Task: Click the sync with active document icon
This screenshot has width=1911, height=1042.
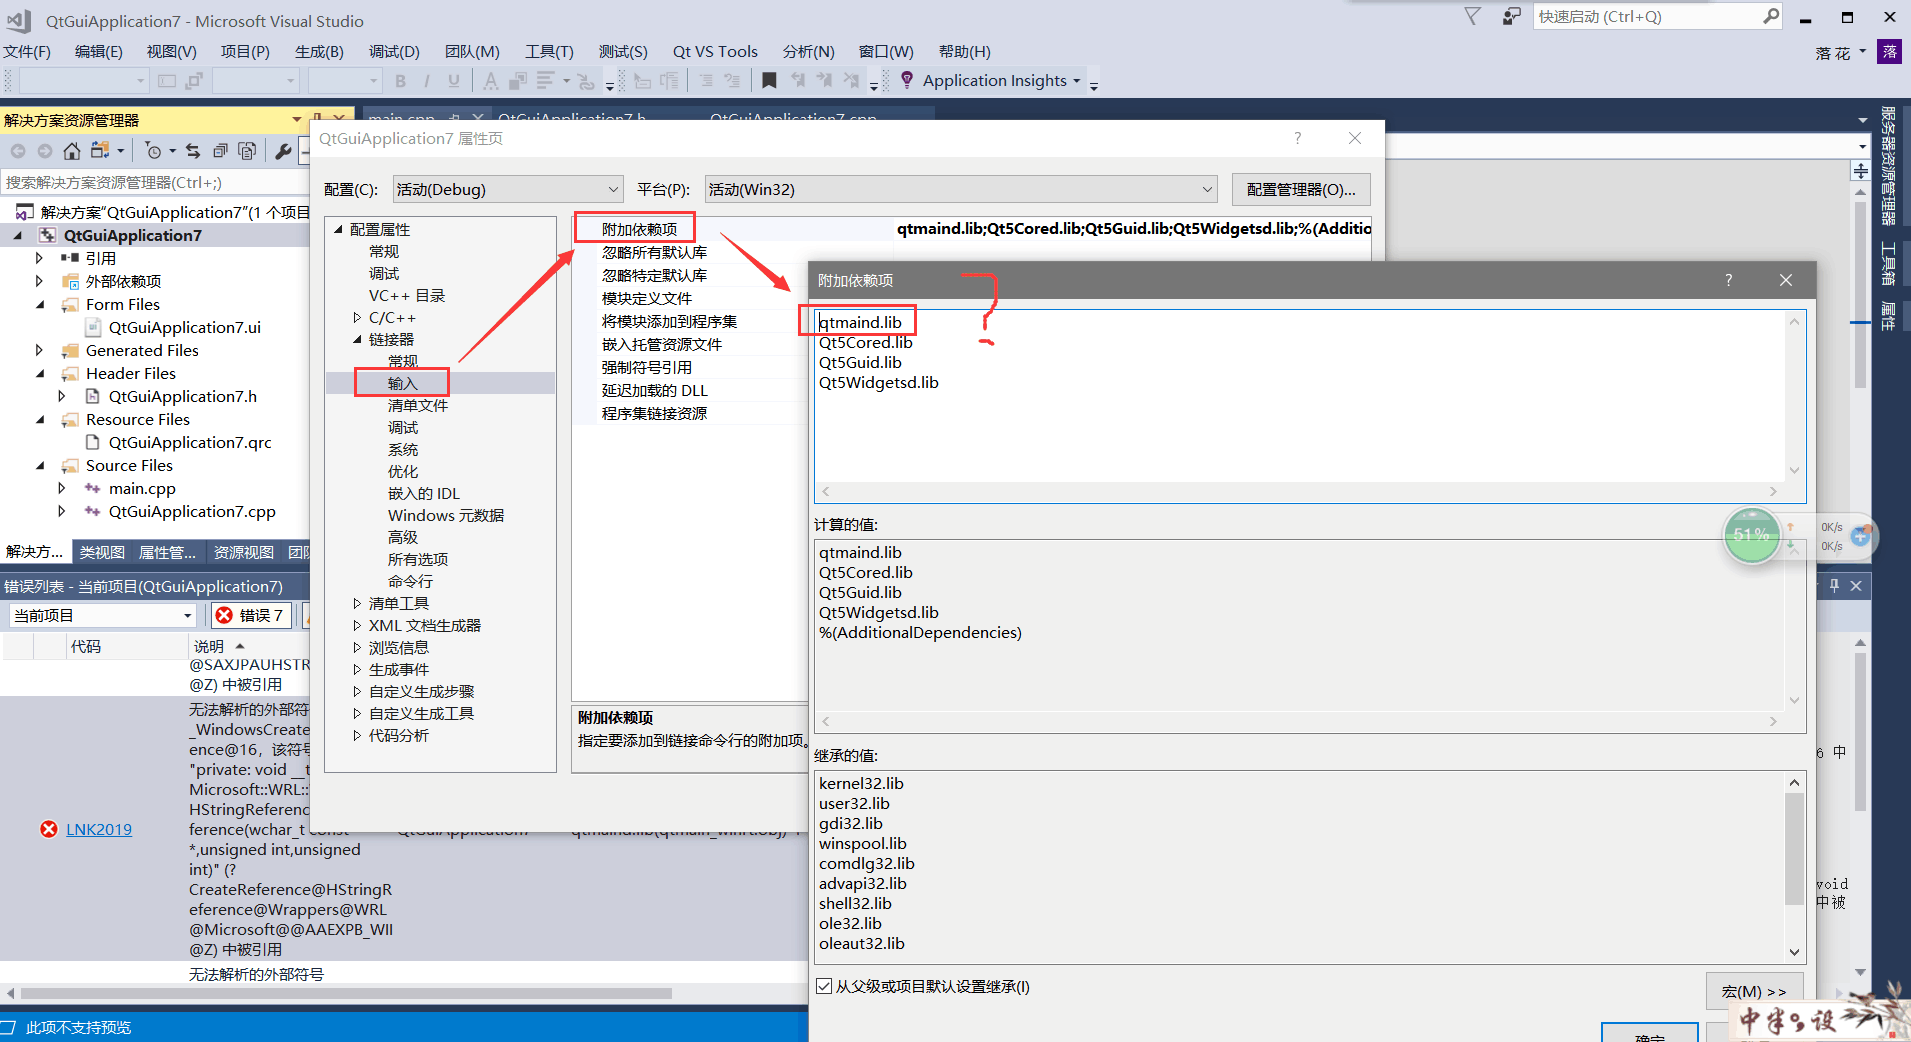Action: click(193, 151)
